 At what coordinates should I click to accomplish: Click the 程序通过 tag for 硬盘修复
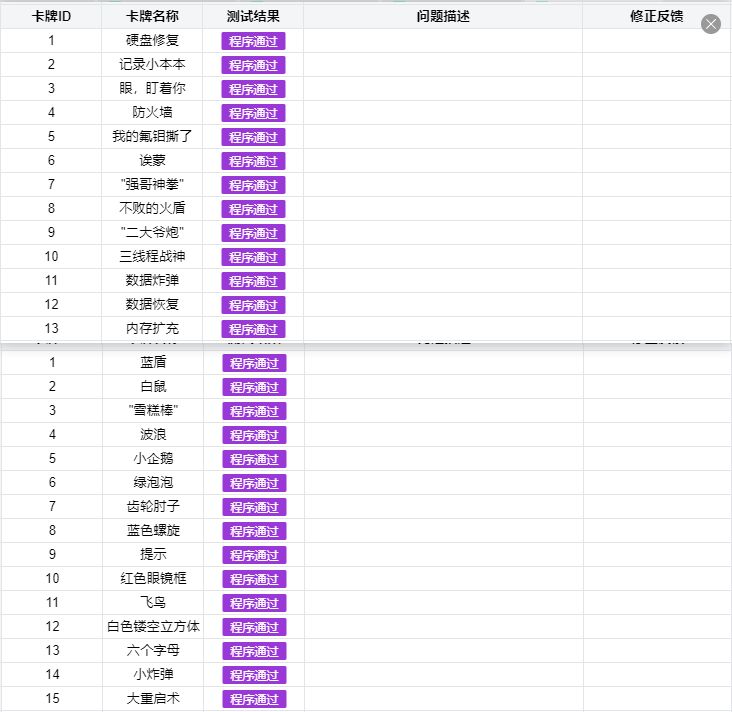tap(253, 41)
